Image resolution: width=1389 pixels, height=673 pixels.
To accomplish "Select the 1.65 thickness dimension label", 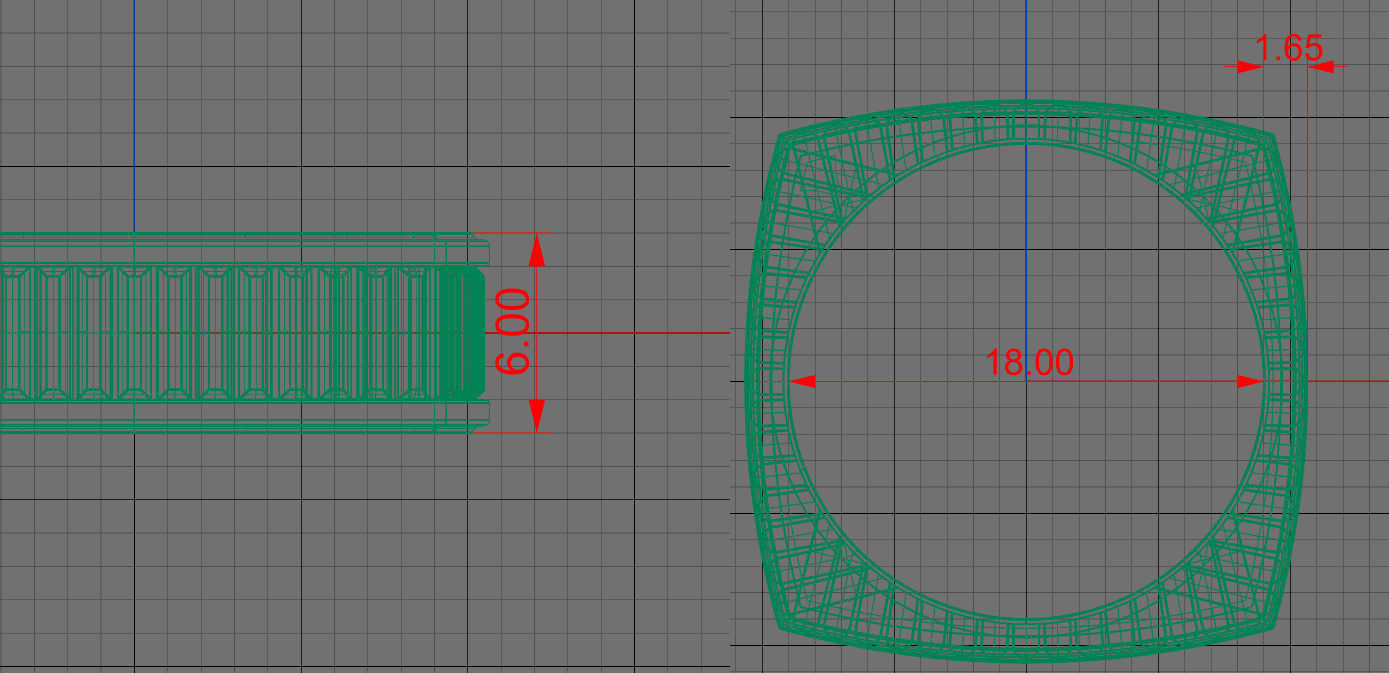I will [1289, 48].
